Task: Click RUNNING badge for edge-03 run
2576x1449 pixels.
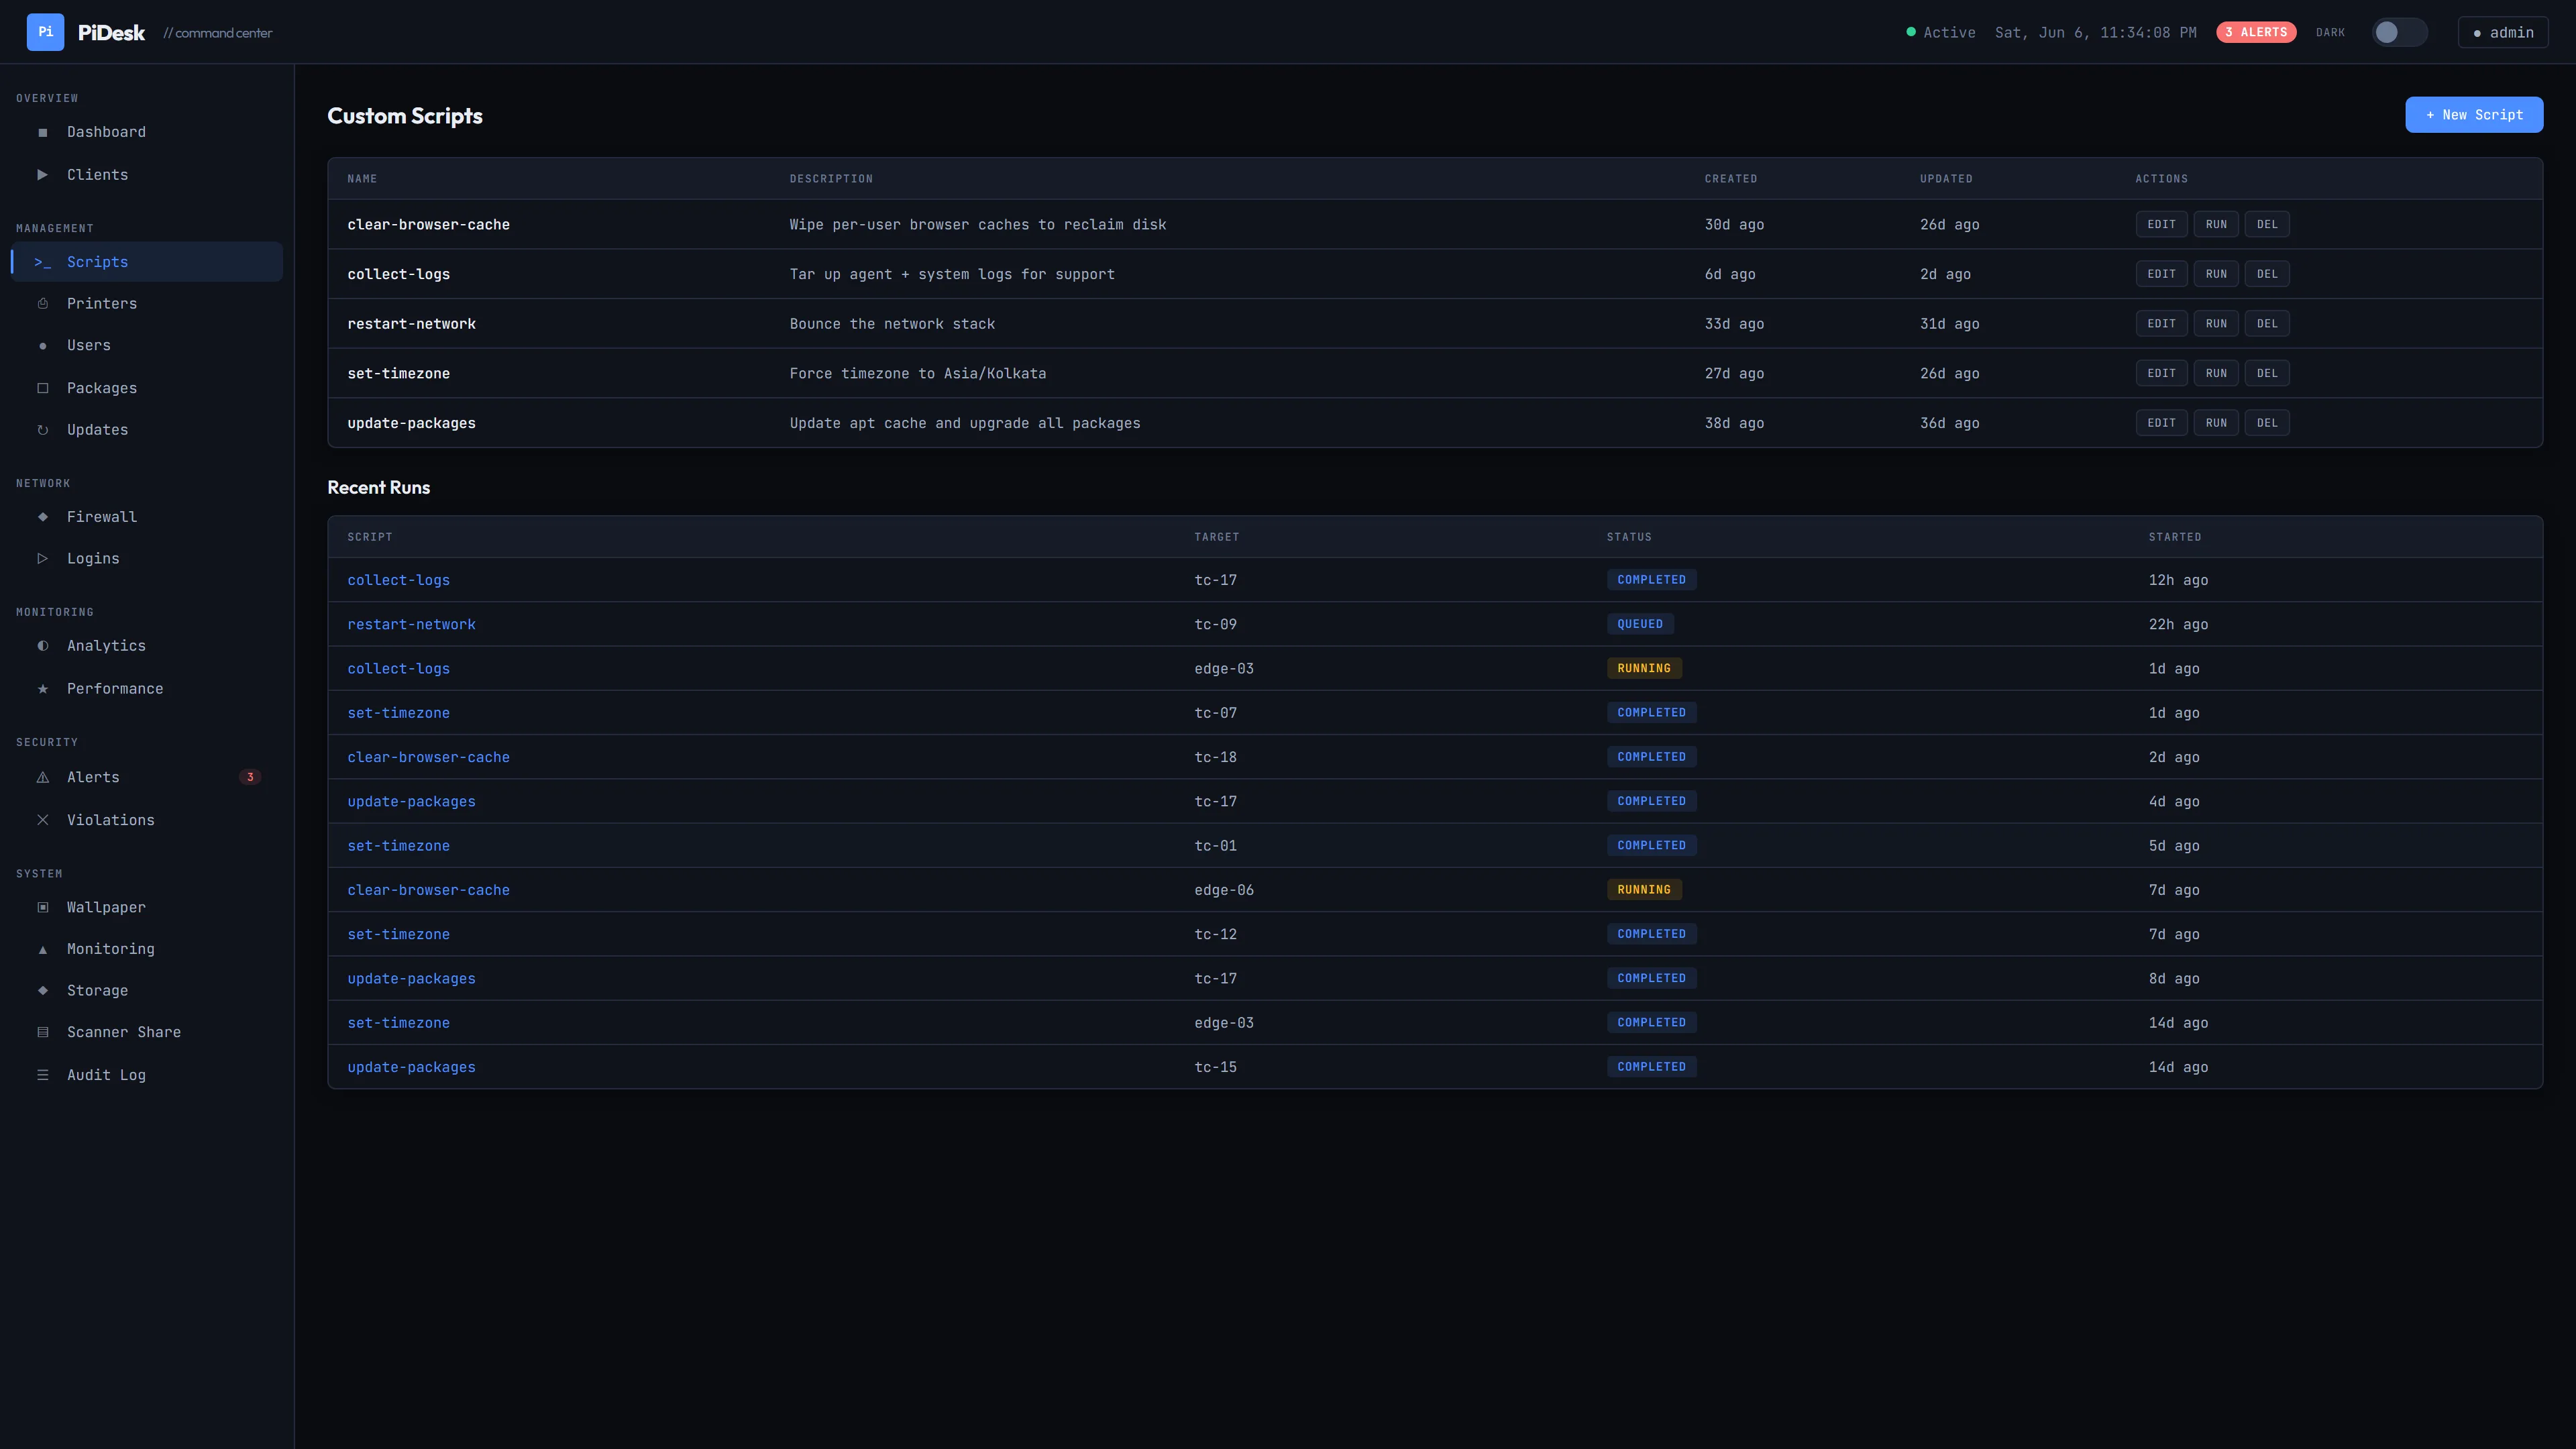Action: pos(1644,668)
